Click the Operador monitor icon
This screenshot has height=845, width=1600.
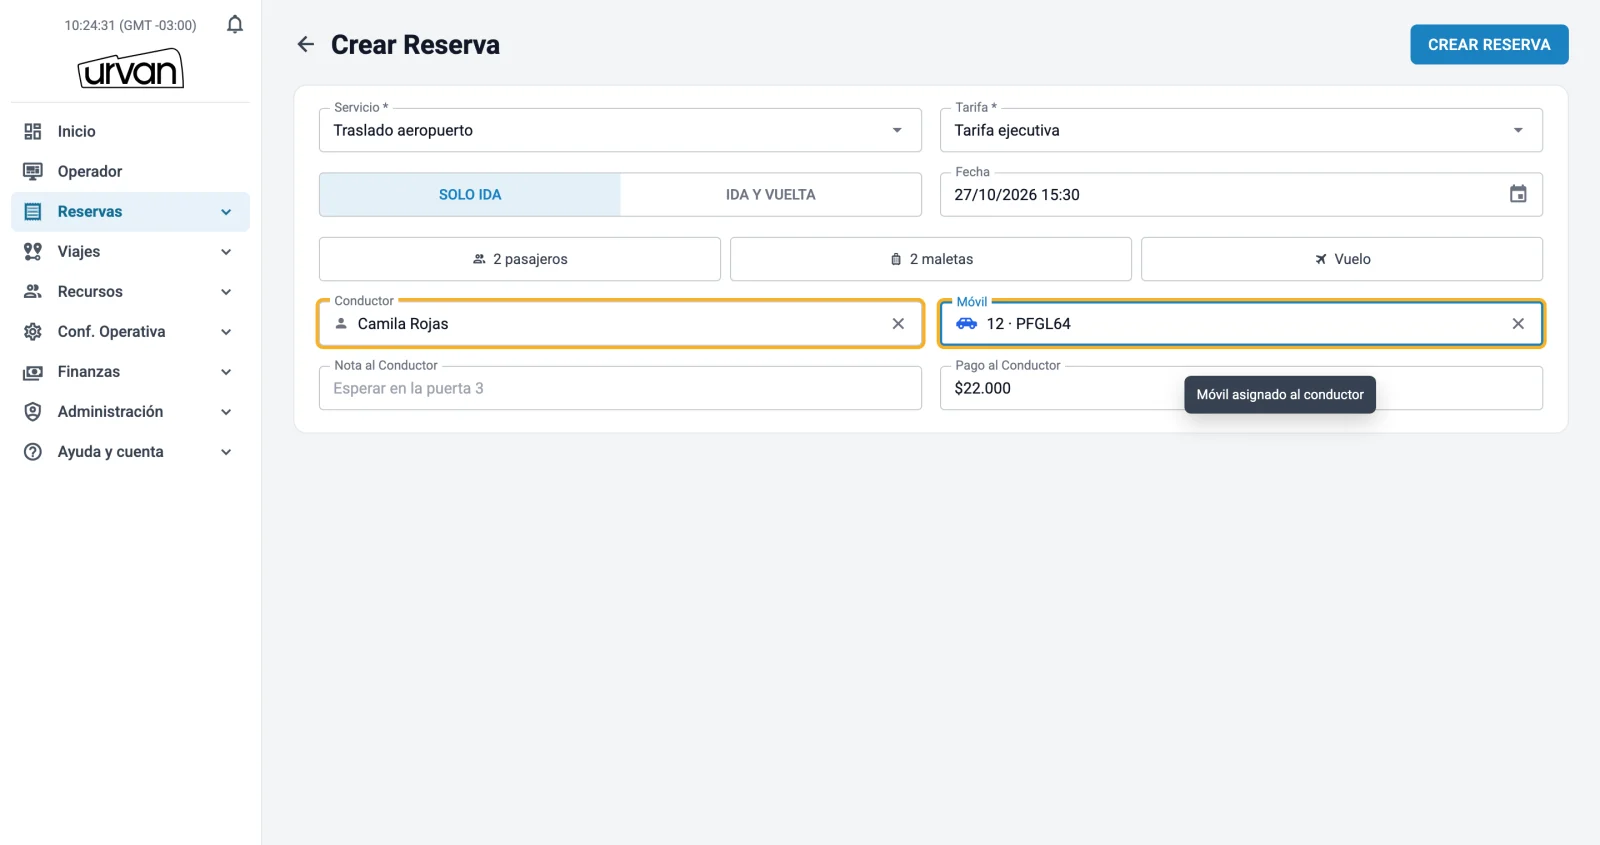33,171
